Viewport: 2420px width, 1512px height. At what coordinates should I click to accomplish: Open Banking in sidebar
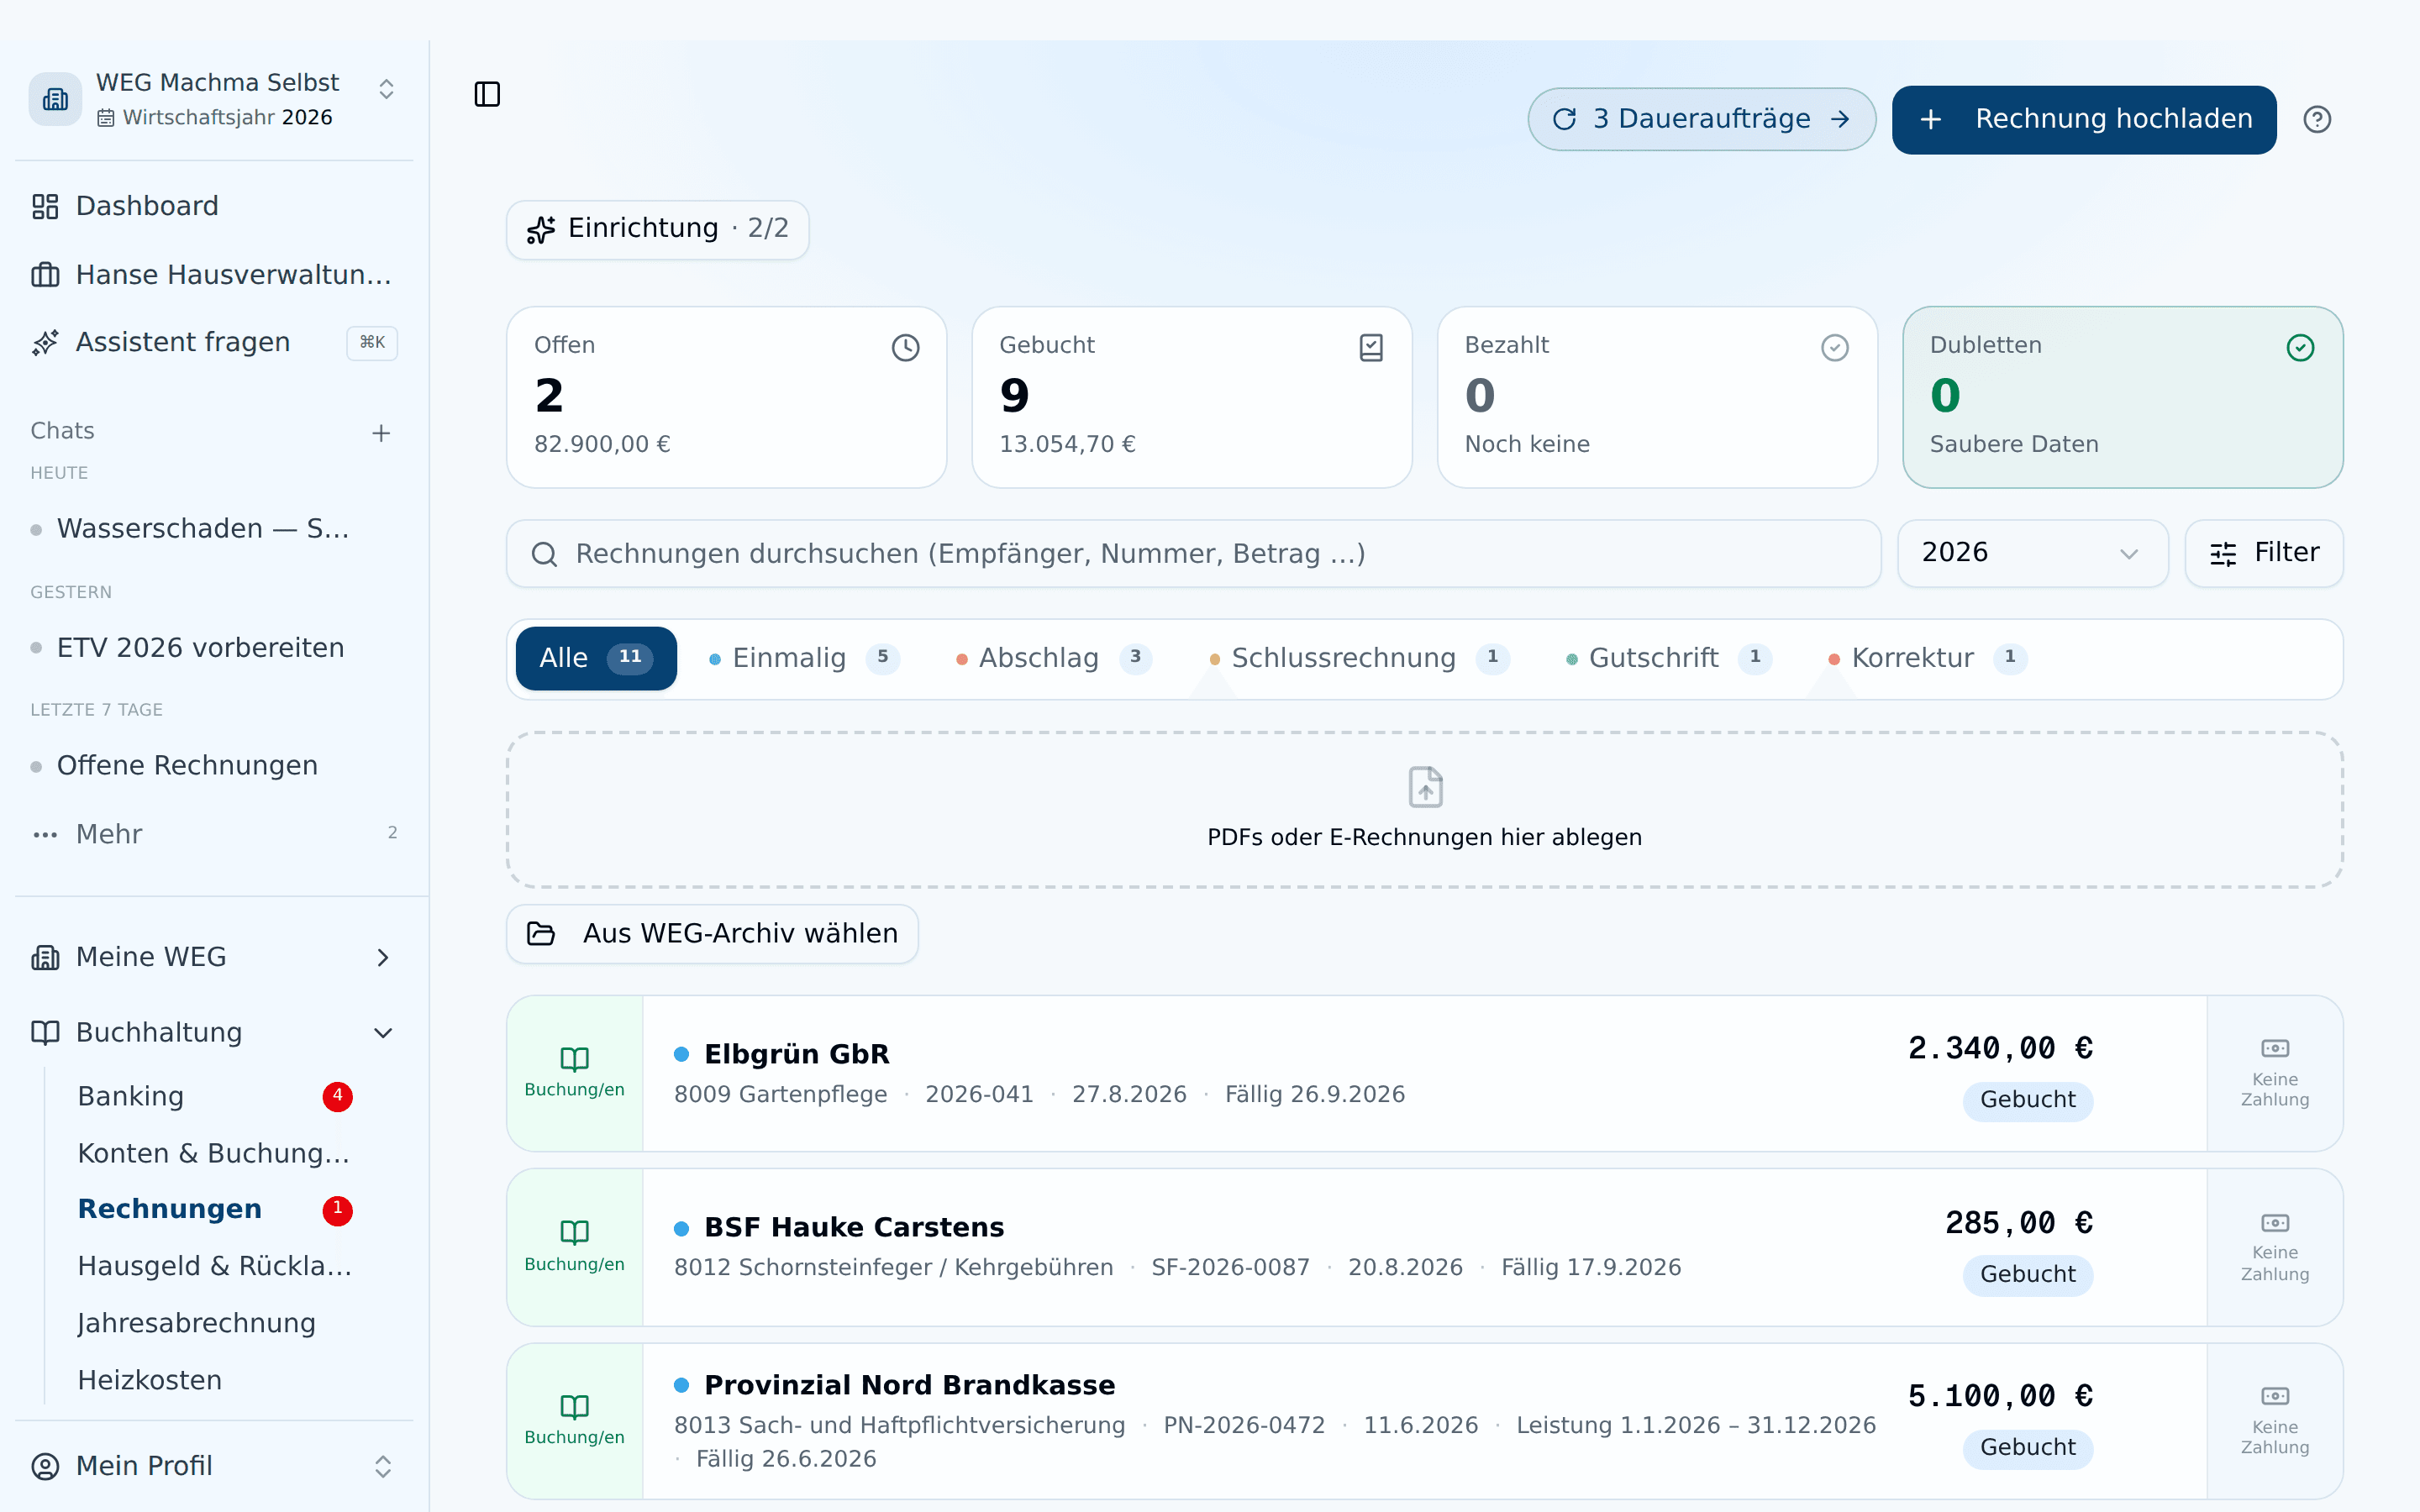214,1097
